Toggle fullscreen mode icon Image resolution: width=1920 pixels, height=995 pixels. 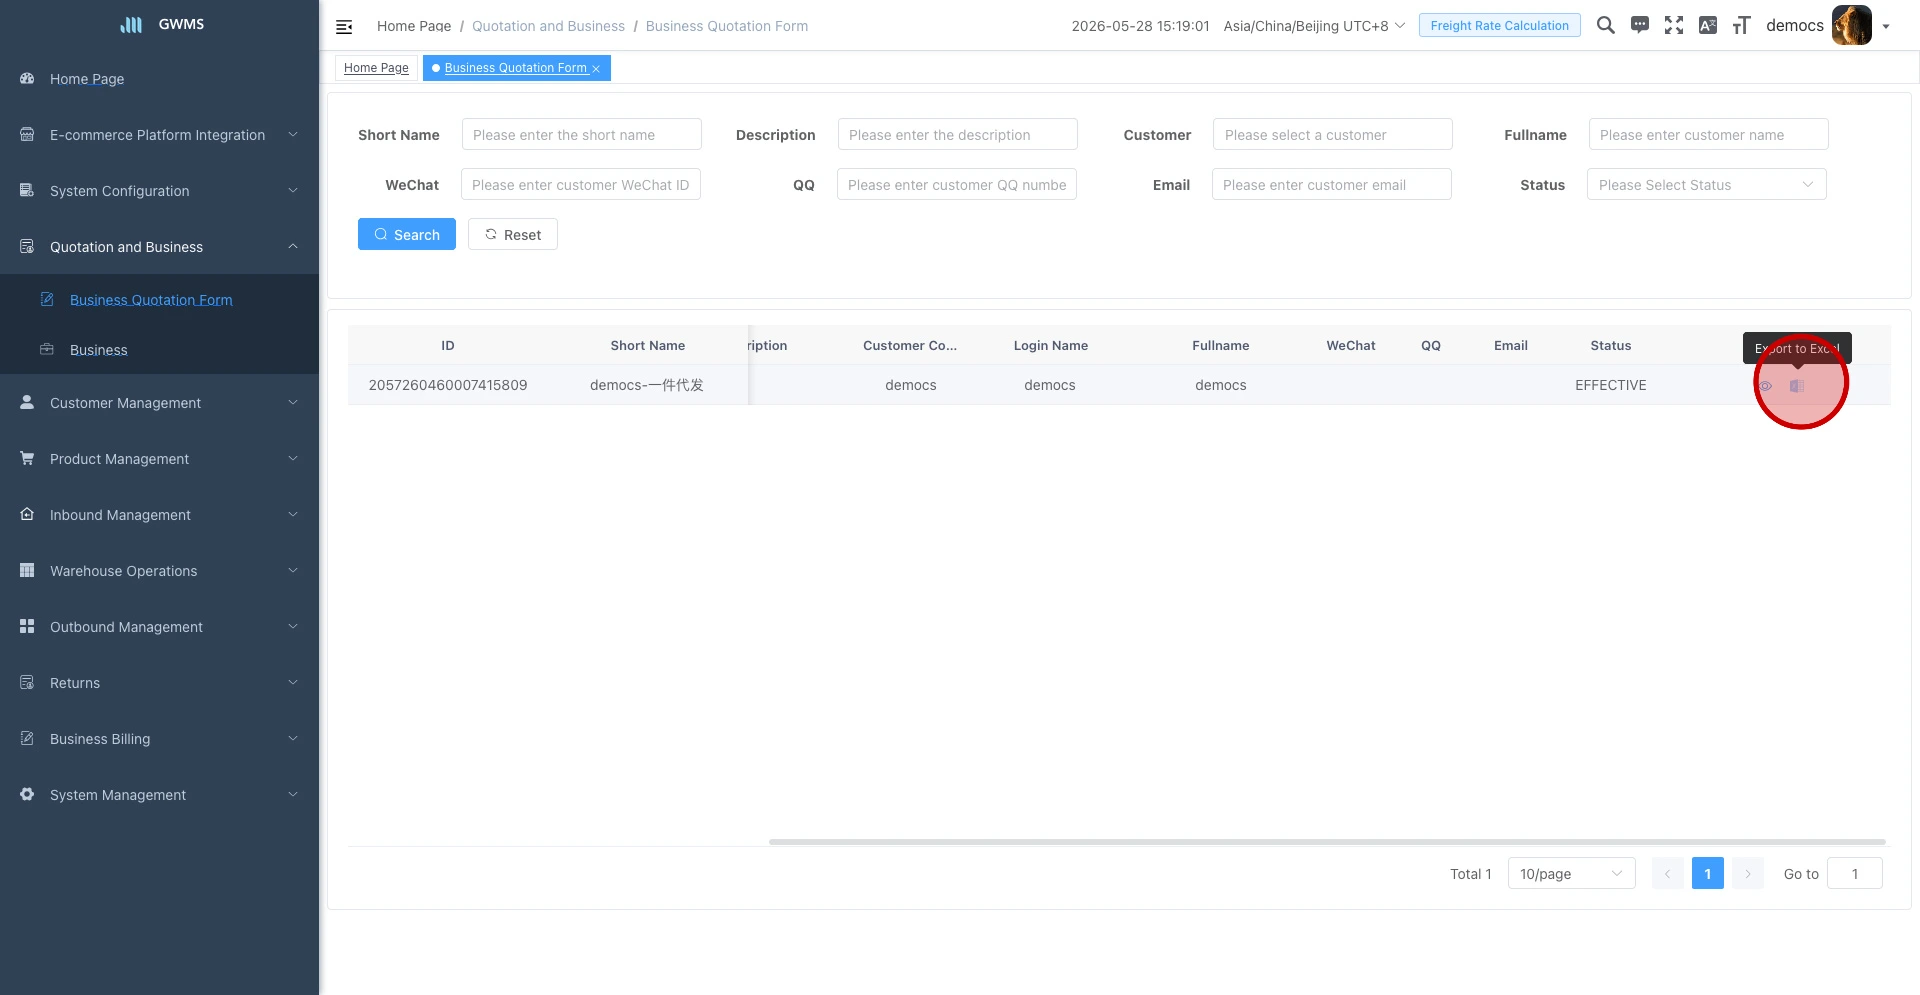pos(1674,25)
